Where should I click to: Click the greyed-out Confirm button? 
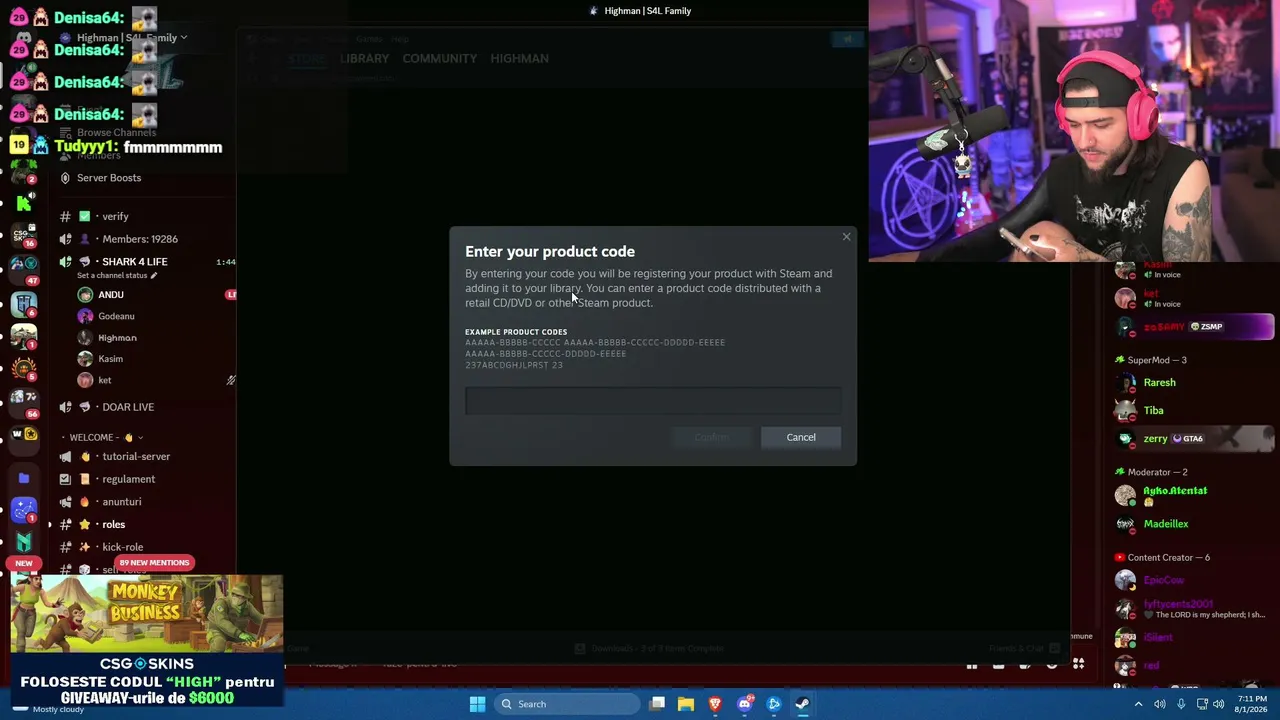tap(712, 437)
